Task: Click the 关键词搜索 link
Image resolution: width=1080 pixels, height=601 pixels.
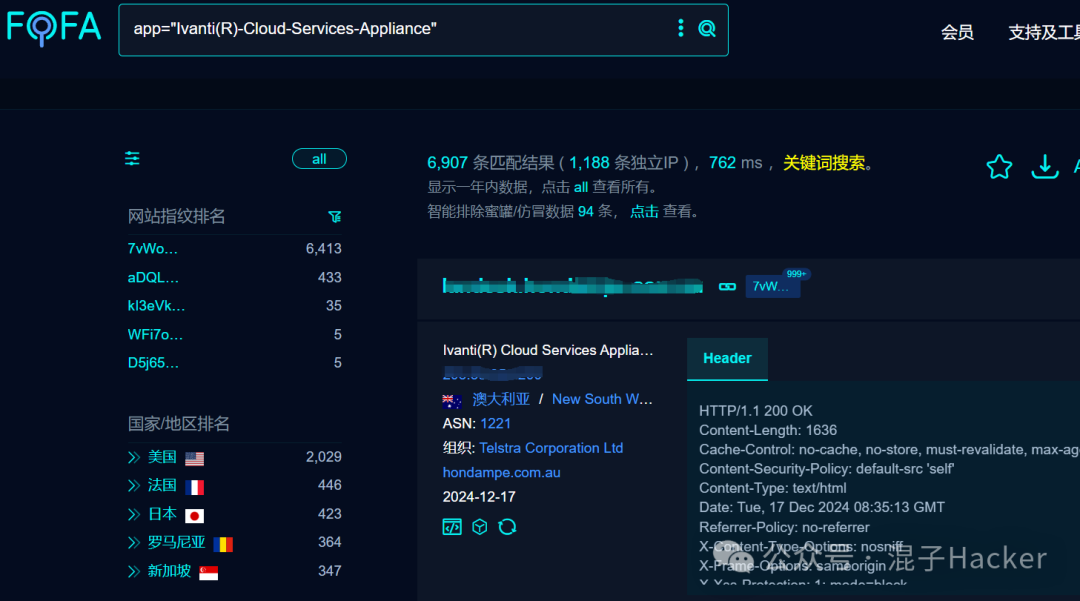Action: pos(824,163)
